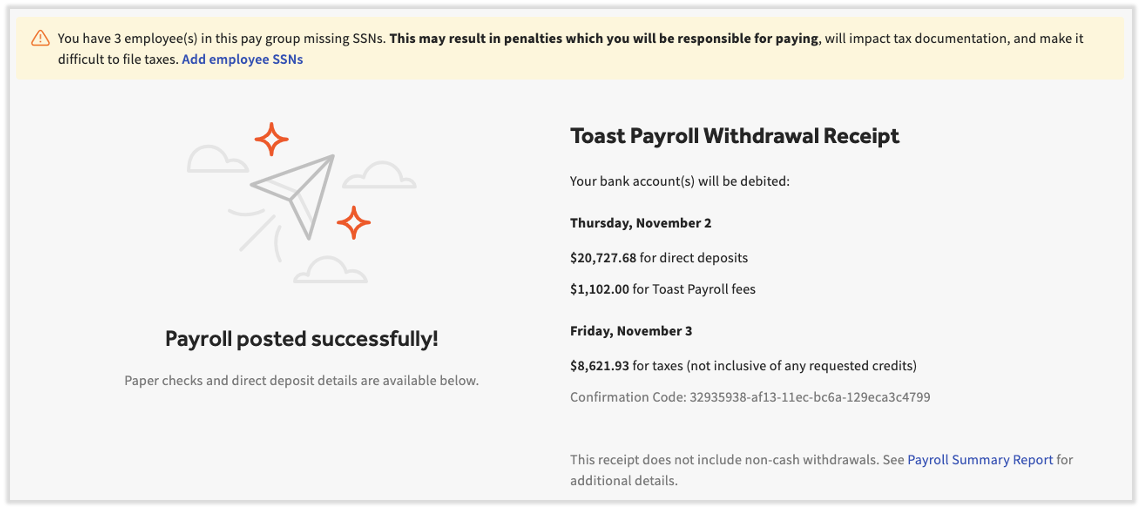Click the orange sparkle above the paper plane
This screenshot has width=1142, height=510.
click(271, 139)
